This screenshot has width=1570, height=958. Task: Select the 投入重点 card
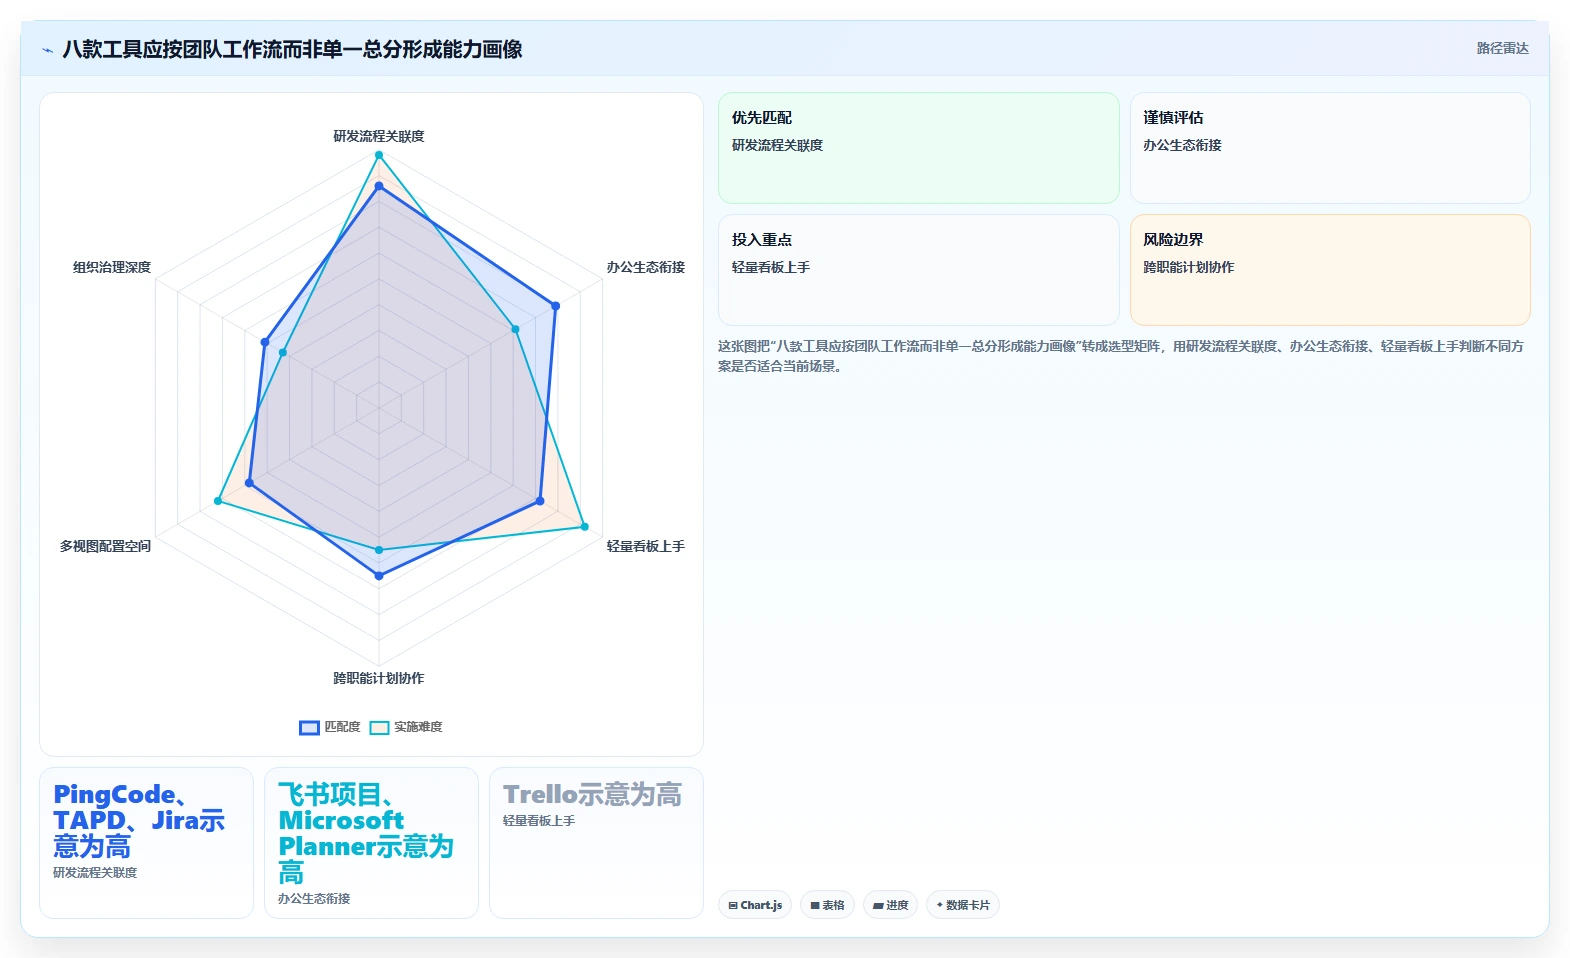[918, 270]
